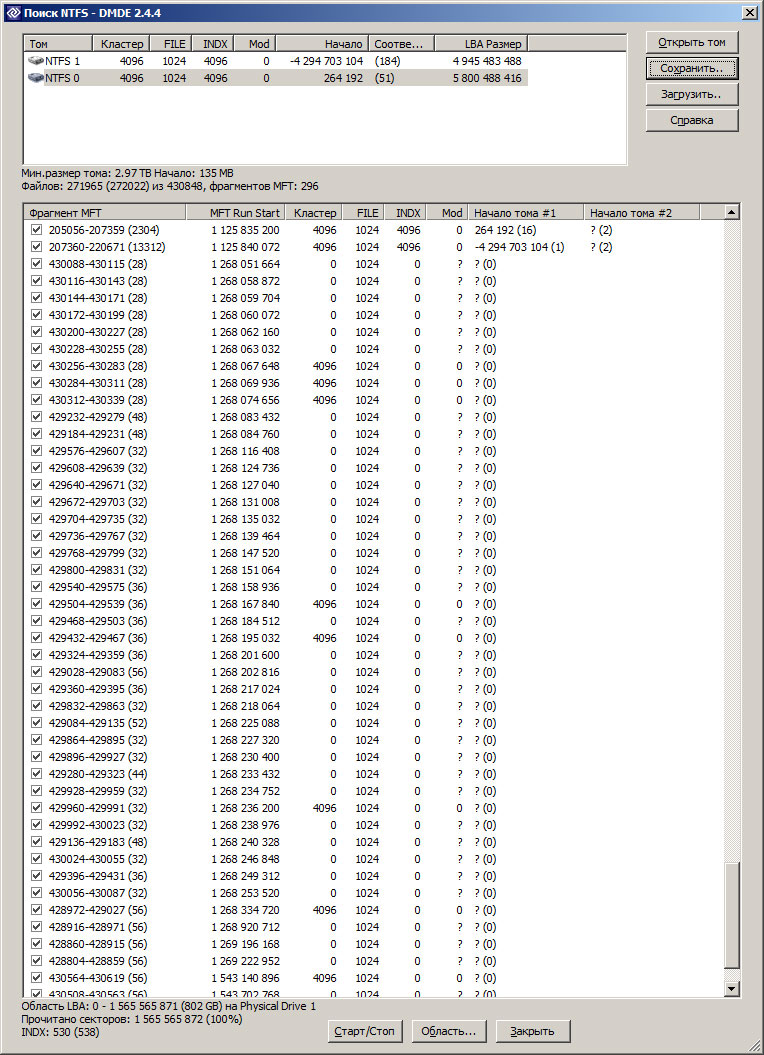Sort by MFT Run Start column header
764x1055 pixels.
235,213
